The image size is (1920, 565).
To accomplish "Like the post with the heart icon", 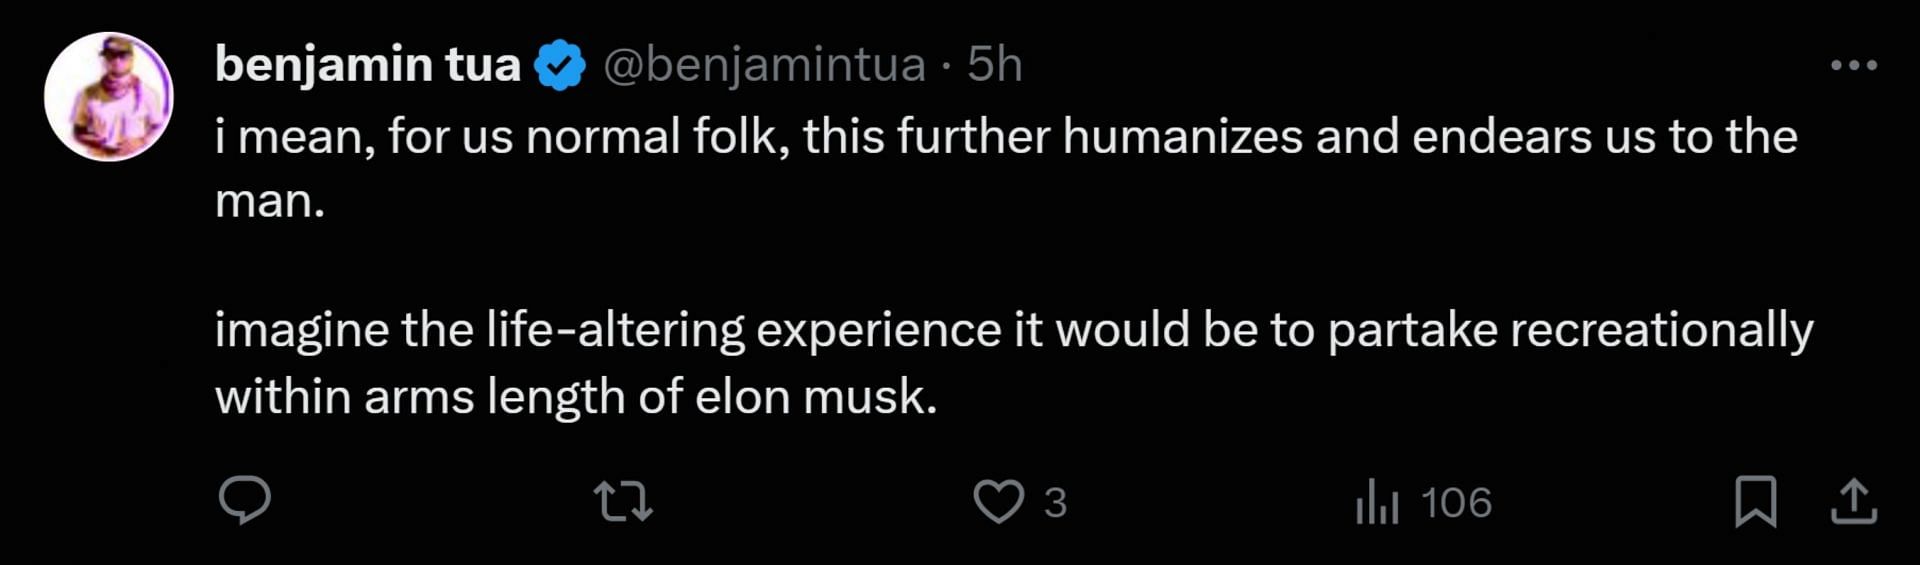I will (x=998, y=501).
